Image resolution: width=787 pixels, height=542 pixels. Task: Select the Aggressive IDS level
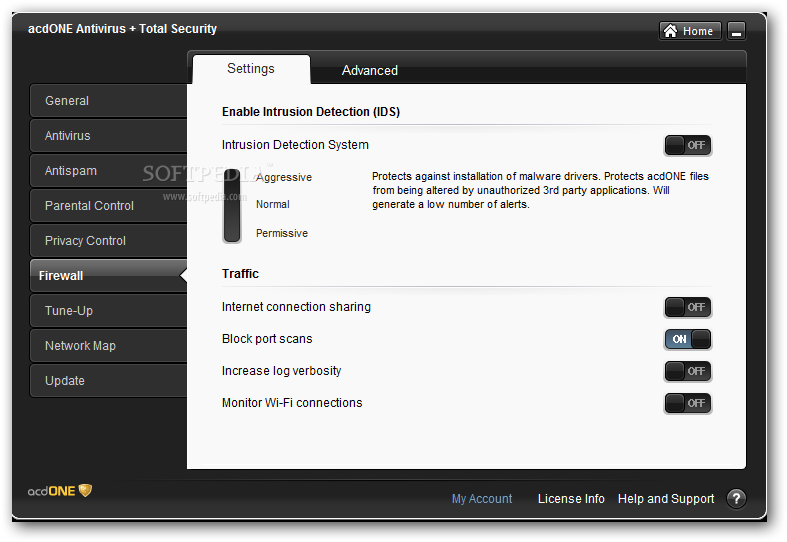(284, 177)
